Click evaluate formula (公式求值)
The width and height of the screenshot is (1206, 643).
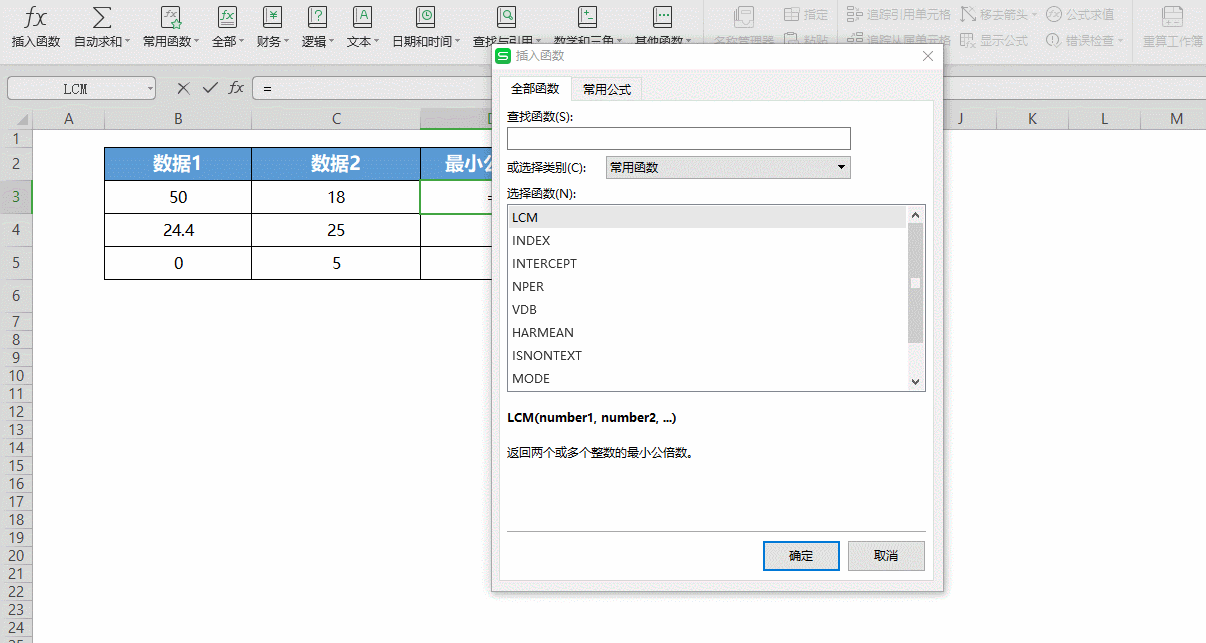click(1080, 14)
